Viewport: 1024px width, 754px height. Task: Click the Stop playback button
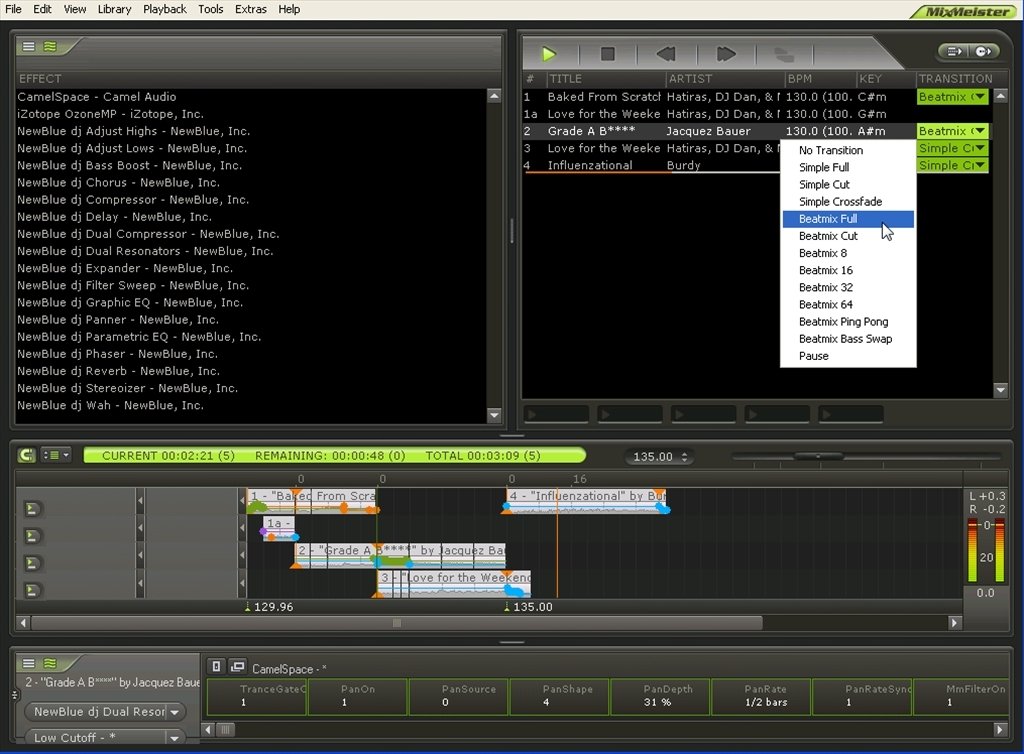pos(607,54)
